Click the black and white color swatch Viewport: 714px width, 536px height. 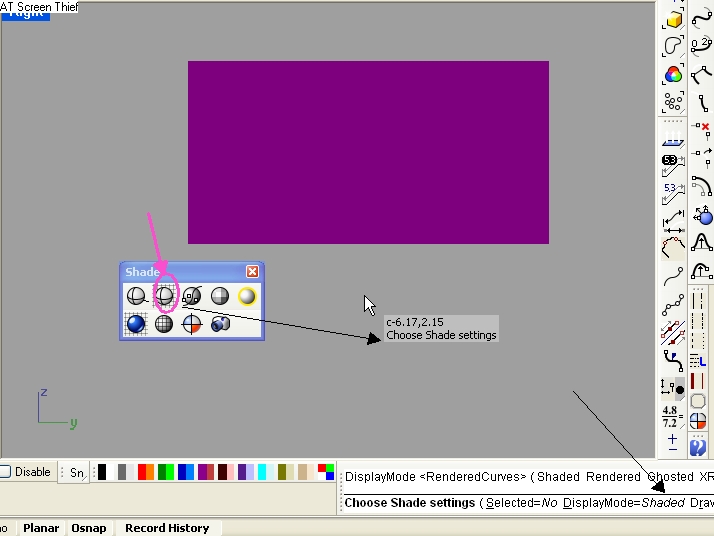(x=106, y=472)
